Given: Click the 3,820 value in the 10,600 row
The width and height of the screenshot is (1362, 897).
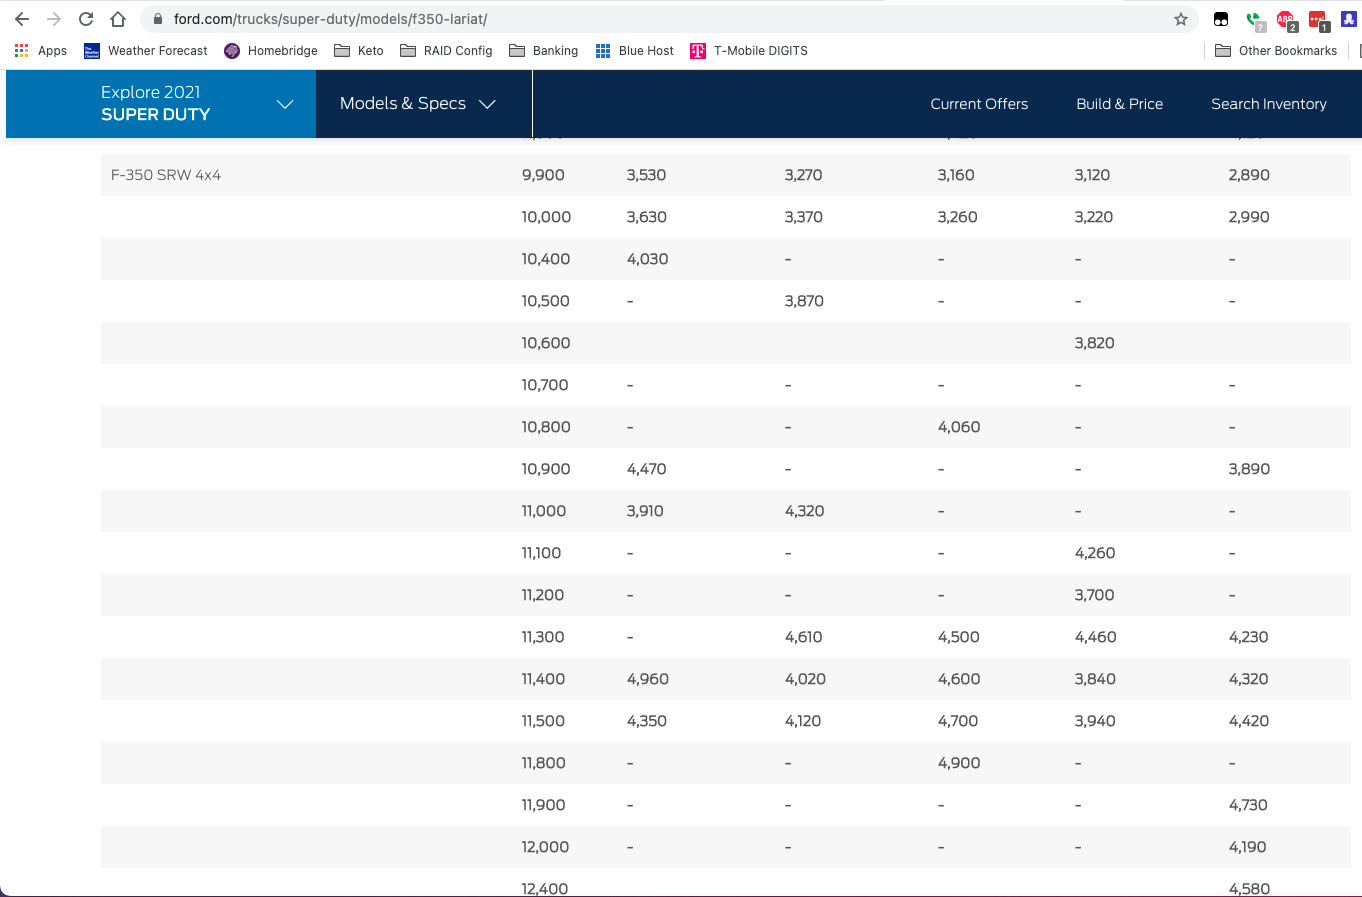Looking at the screenshot, I should tap(1094, 343).
